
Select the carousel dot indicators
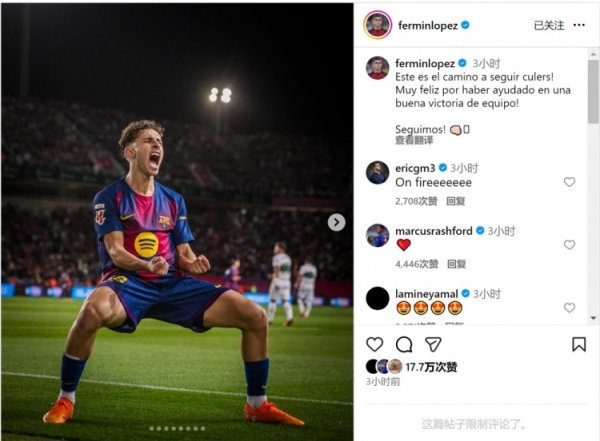coord(177,428)
